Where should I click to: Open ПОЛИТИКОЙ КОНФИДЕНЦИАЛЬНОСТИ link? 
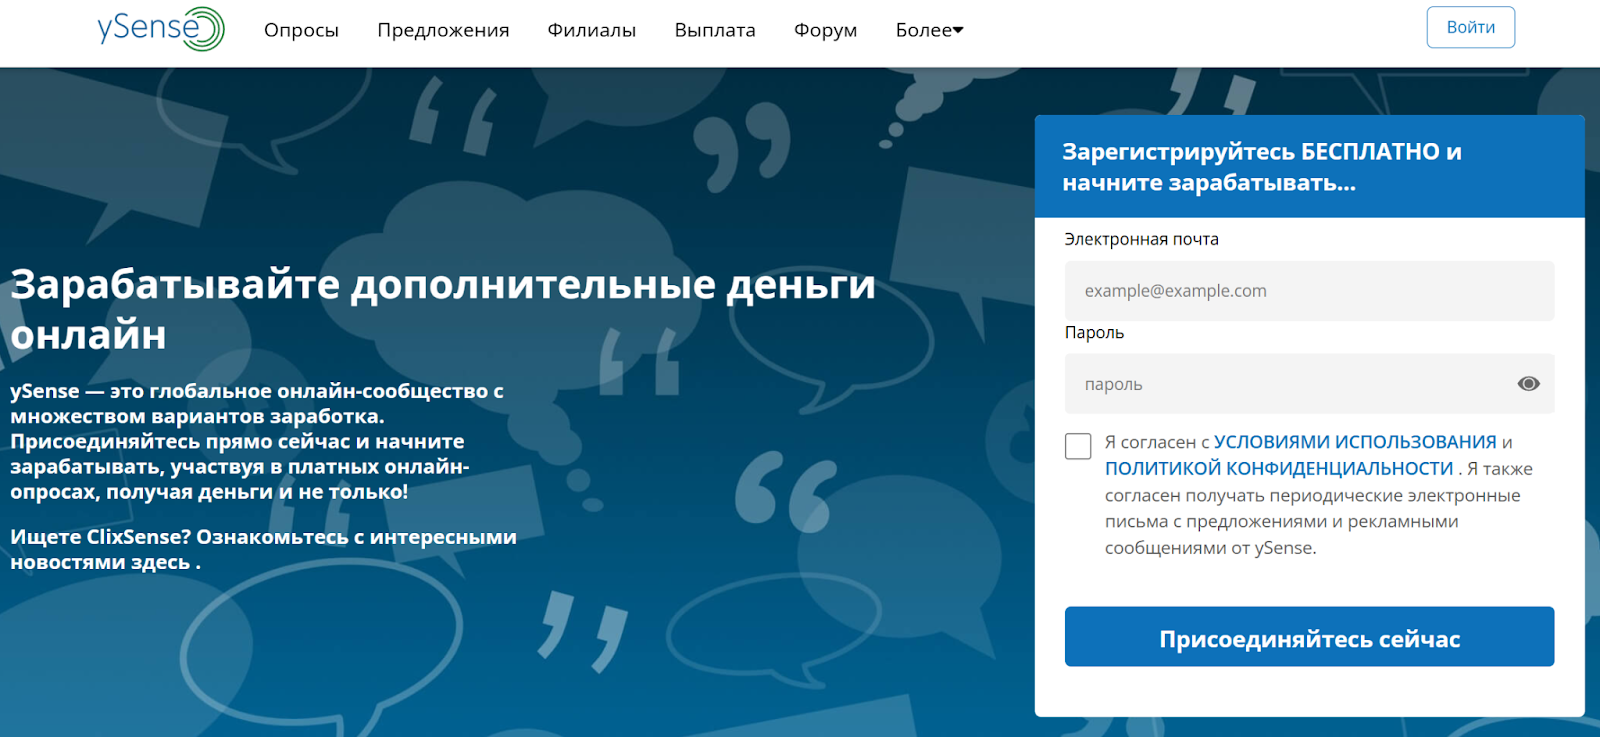point(1279,468)
